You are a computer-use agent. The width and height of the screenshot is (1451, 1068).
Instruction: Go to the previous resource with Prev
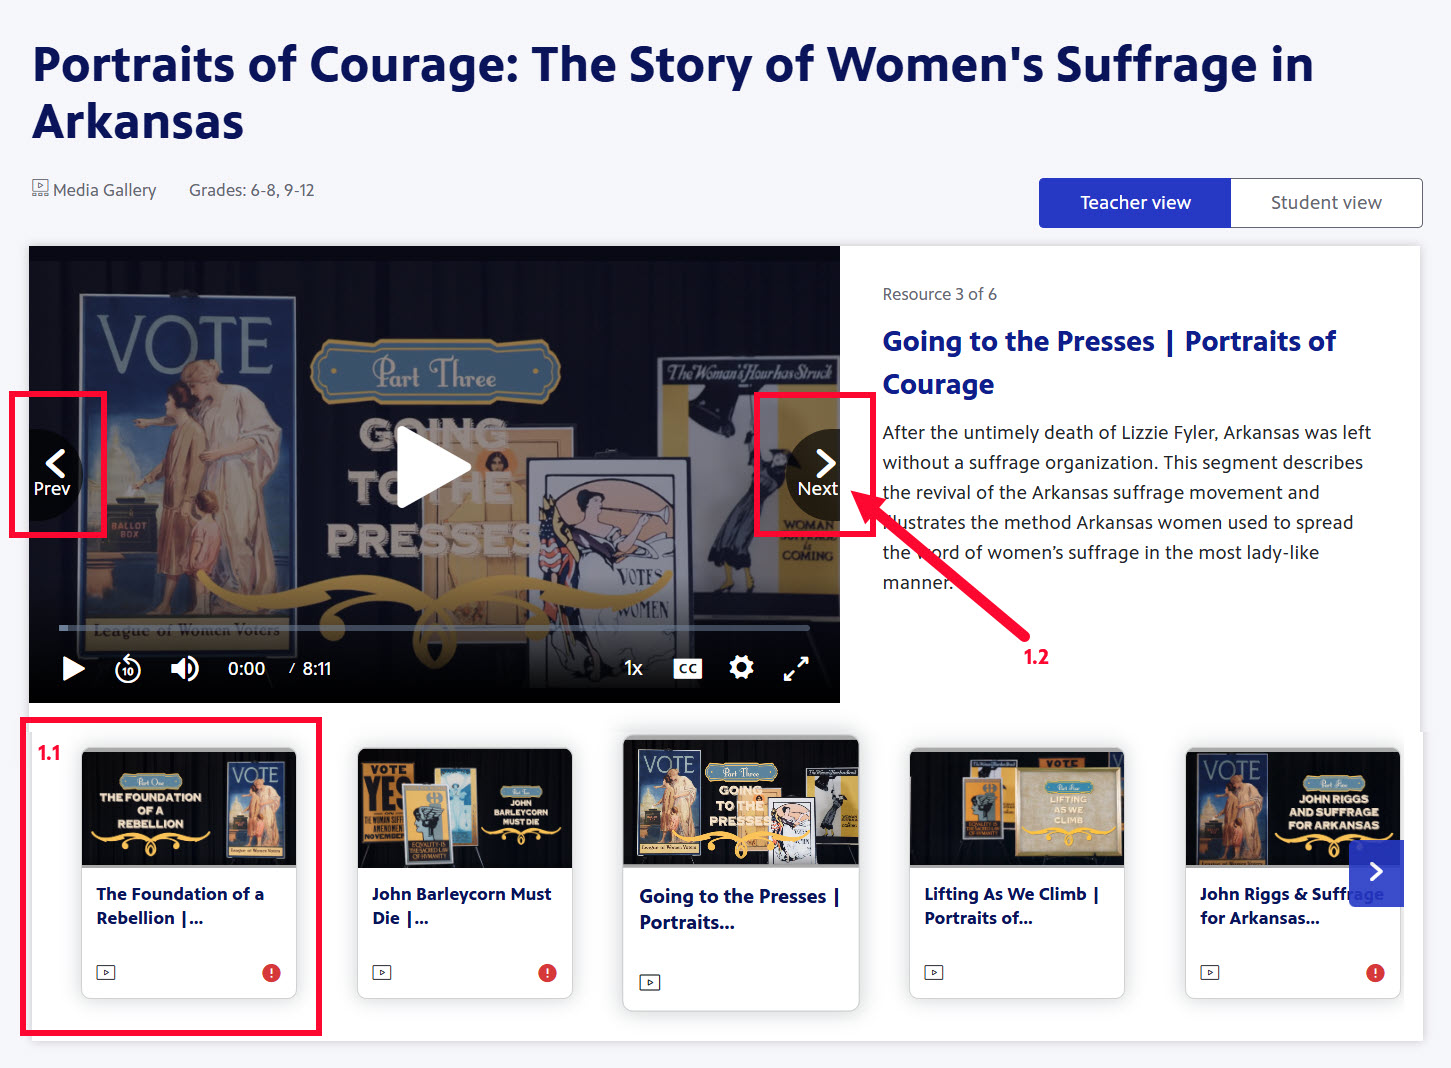click(53, 471)
